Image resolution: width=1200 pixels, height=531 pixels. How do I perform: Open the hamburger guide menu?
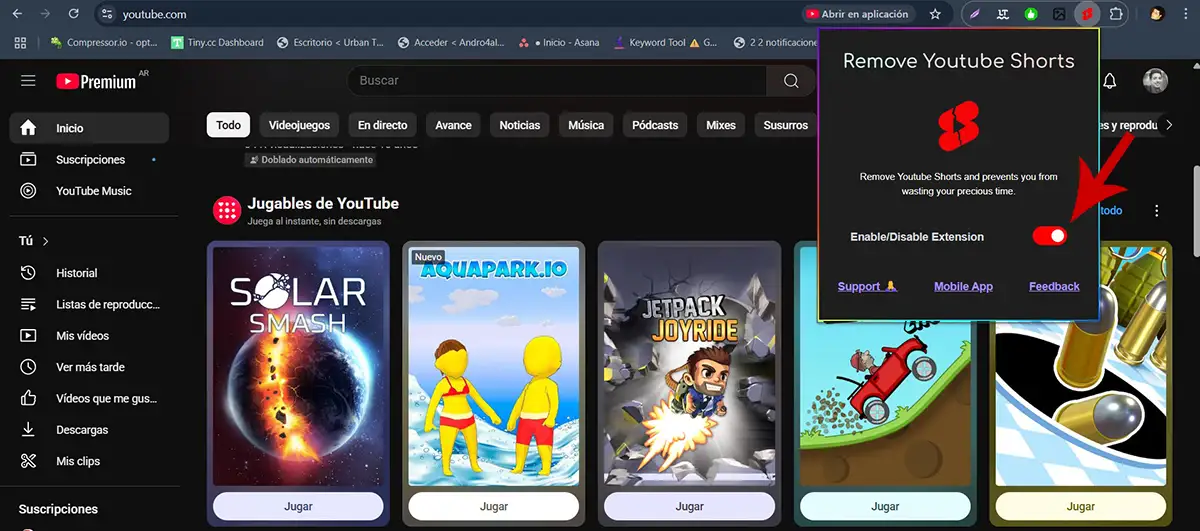28,81
